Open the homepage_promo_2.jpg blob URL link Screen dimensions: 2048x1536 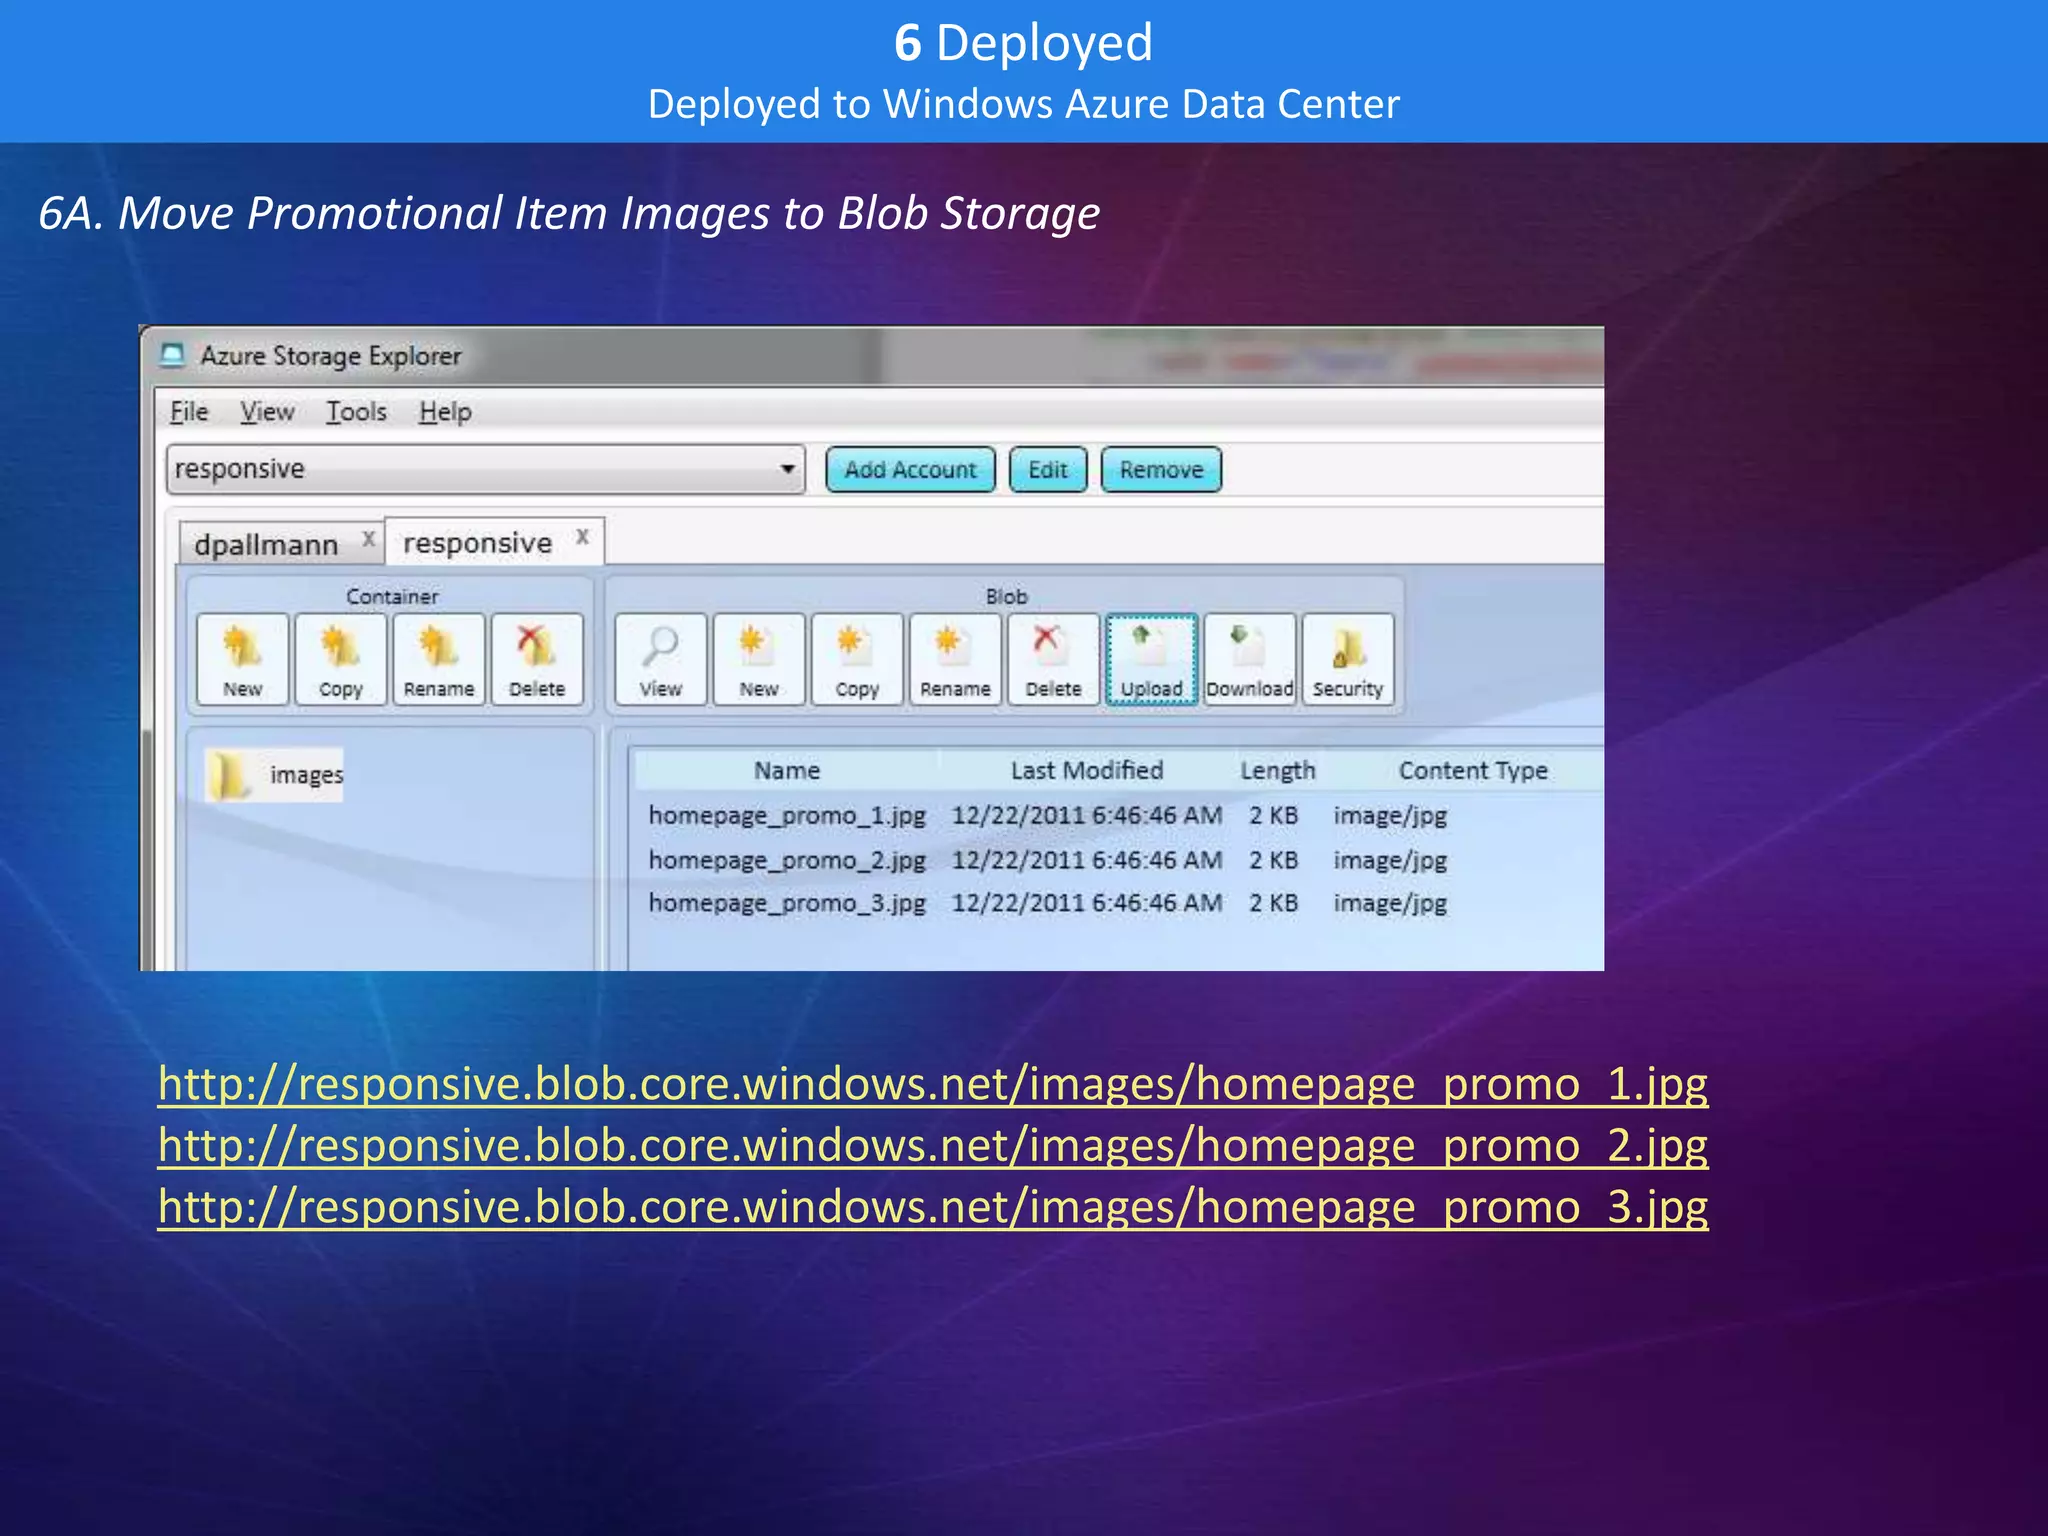(x=933, y=1145)
